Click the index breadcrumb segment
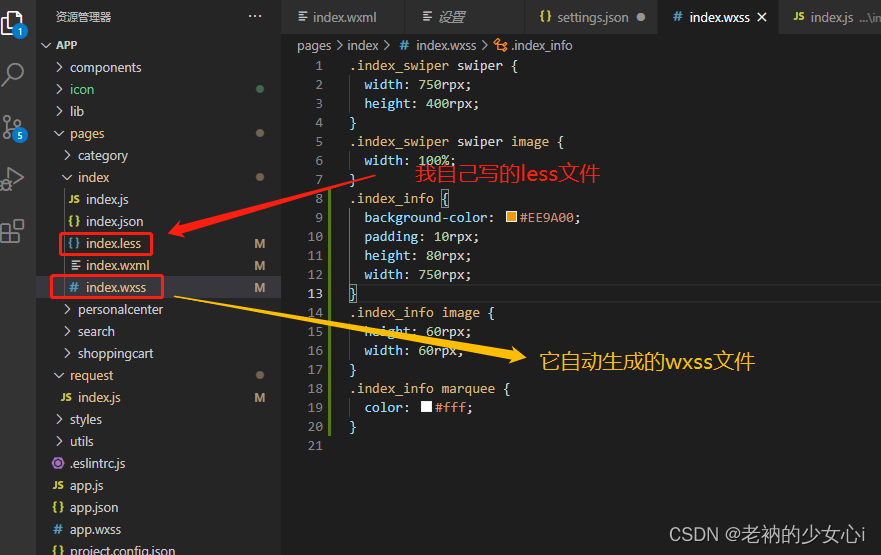The image size is (881, 555). point(363,46)
